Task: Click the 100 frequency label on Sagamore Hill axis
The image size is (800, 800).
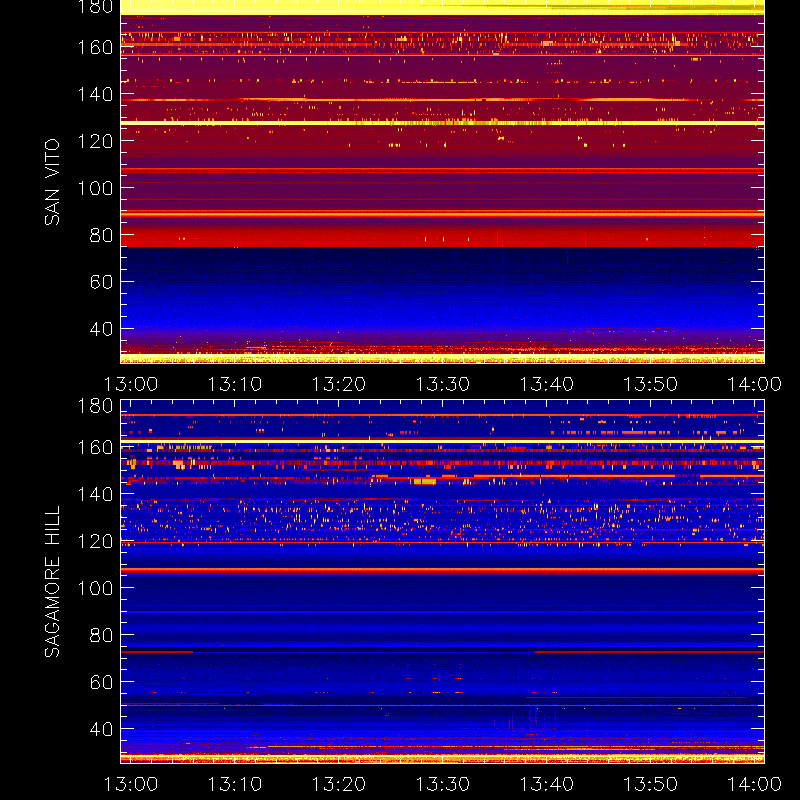Action: tap(95, 588)
